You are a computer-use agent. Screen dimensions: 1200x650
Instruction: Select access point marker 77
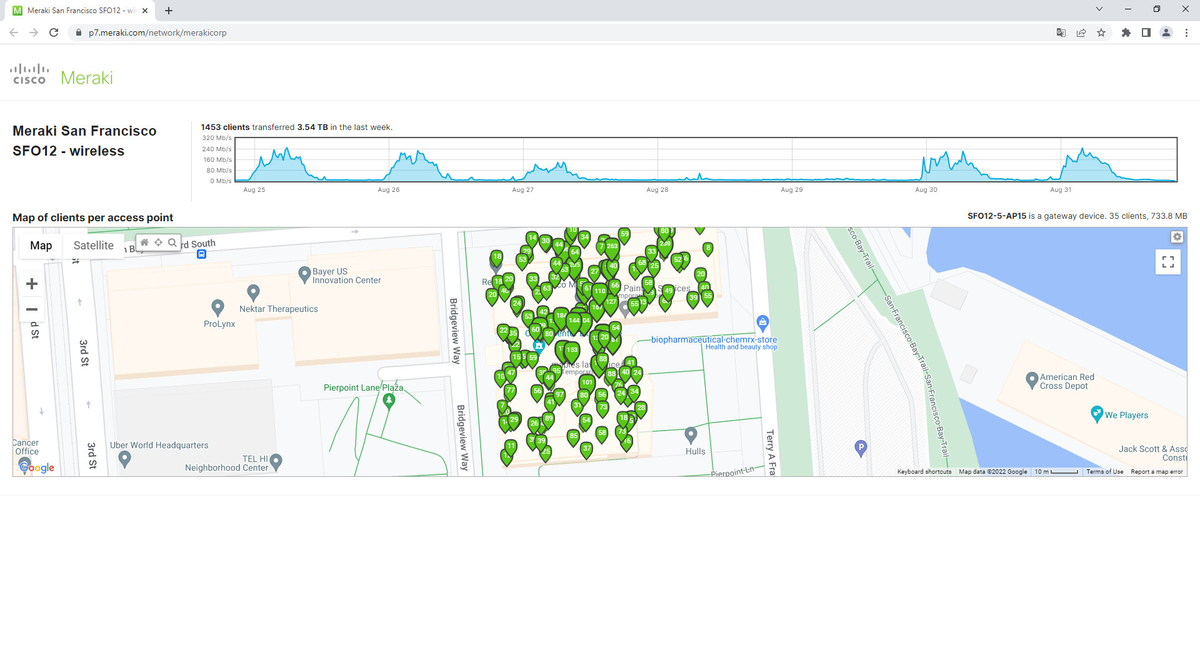(x=510, y=392)
